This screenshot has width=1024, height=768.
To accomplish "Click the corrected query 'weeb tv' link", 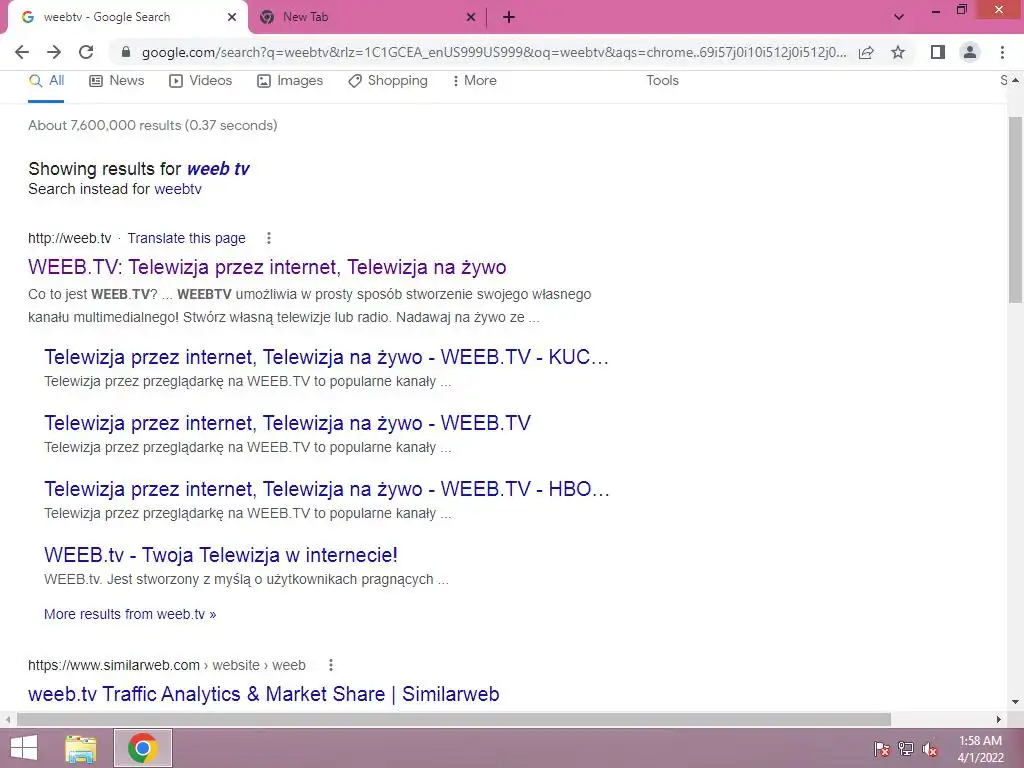I will [218, 169].
